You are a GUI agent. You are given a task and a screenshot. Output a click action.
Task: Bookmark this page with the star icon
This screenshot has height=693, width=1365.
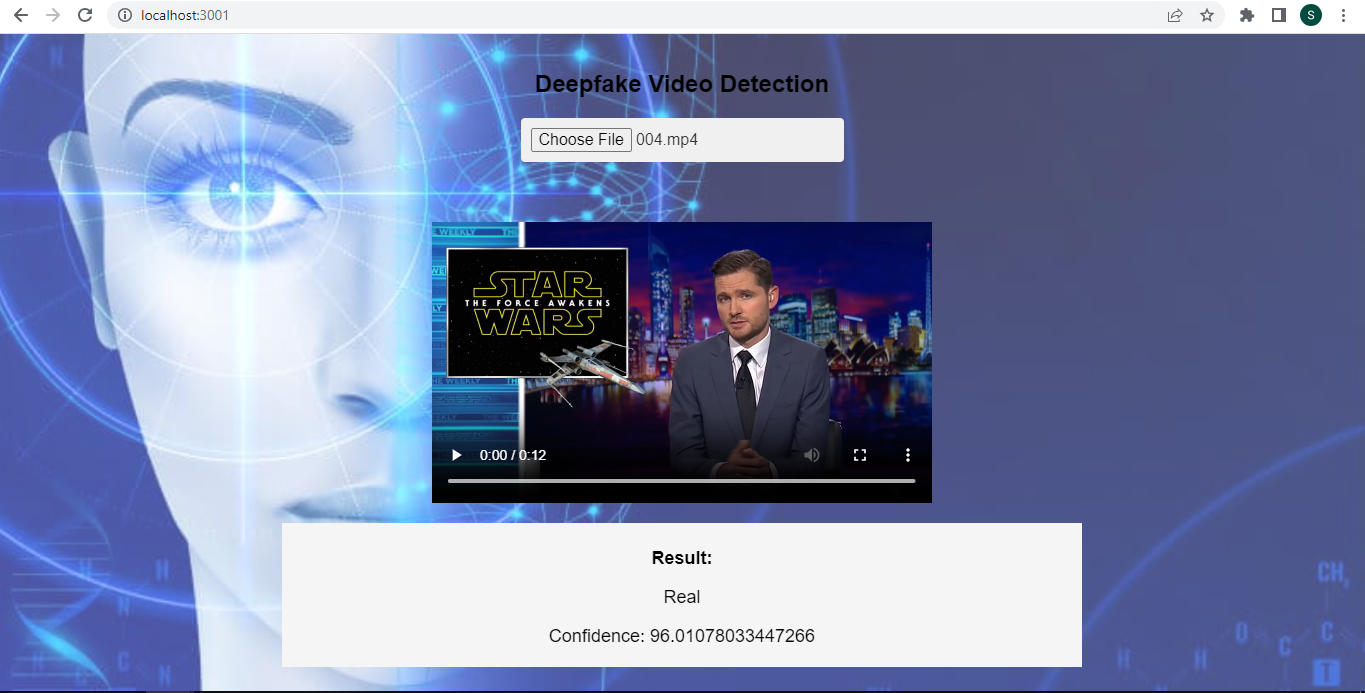pos(1208,15)
